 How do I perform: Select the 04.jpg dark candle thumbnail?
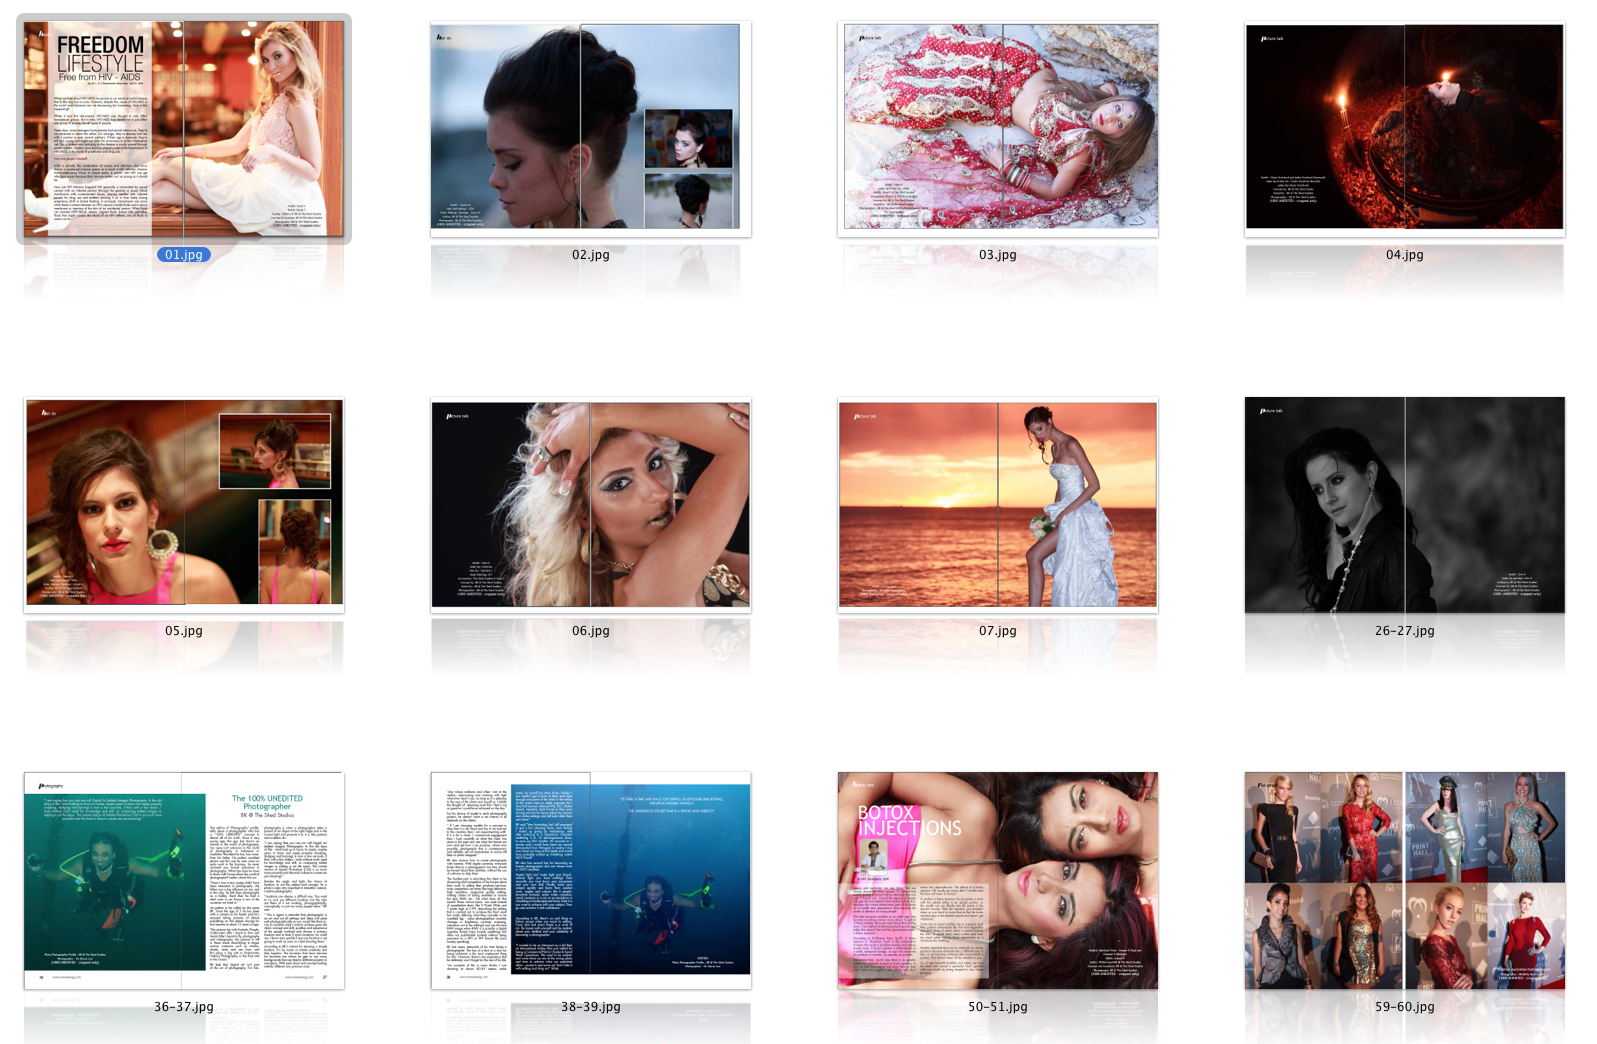tap(1404, 129)
